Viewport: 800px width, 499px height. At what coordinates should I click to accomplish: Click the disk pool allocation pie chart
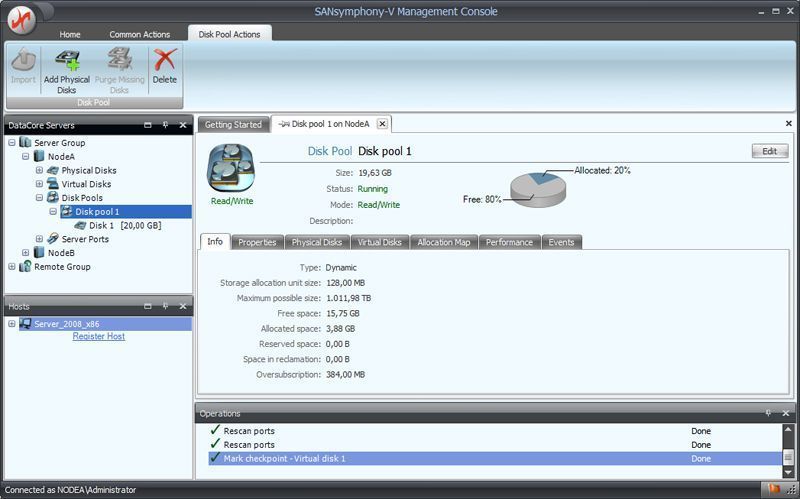(x=538, y=189)
